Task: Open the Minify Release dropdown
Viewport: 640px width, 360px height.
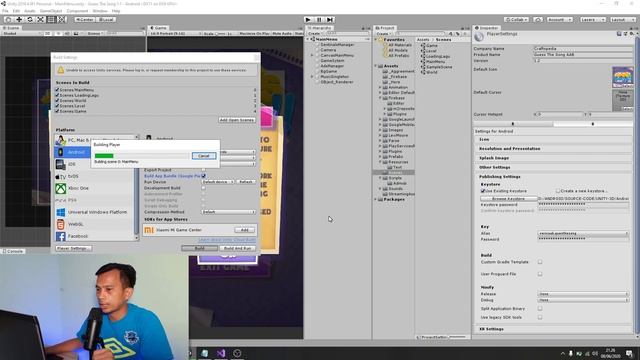Action: (583, 294)
